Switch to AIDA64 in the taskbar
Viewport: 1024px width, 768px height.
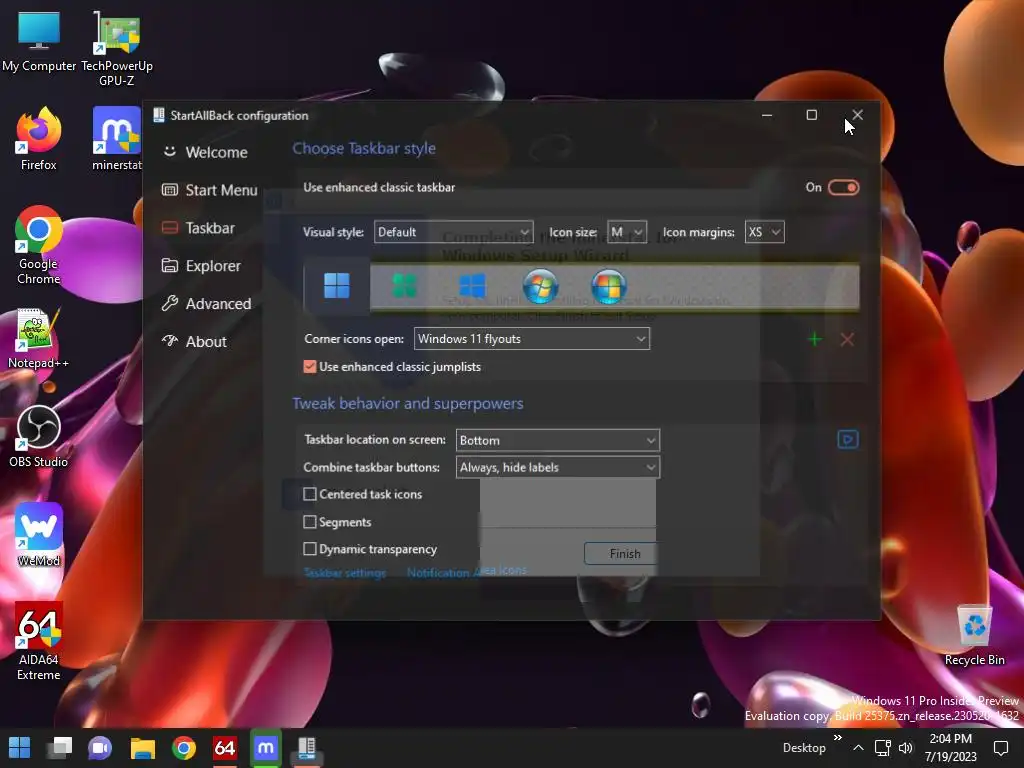(225, 748)
